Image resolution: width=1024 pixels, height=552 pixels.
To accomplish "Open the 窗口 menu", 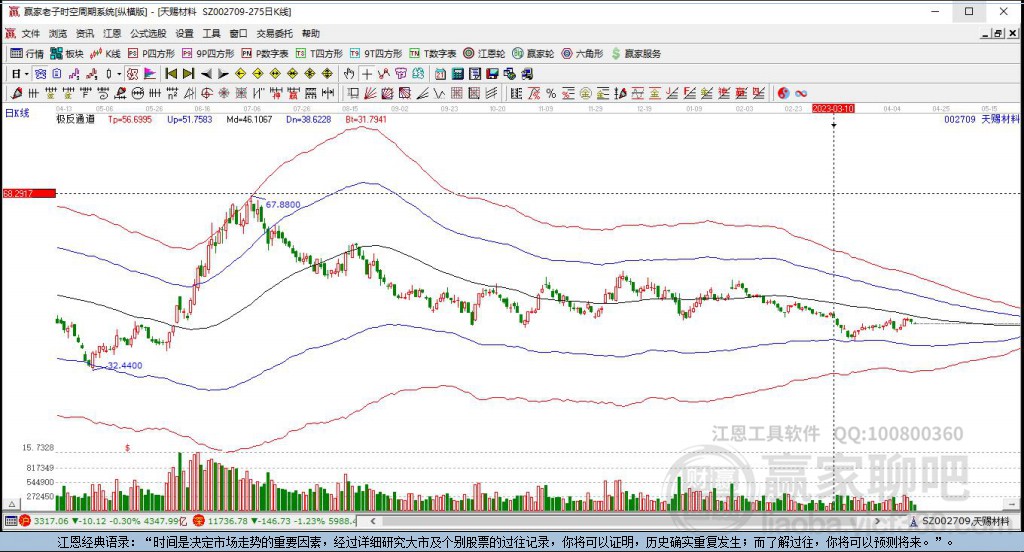I will click(238, 33).
